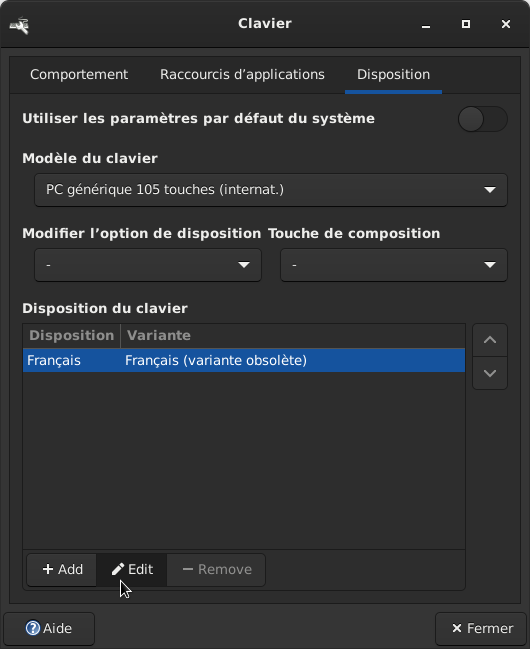Switch to the Comportement tab
This screenshot has width=530, height=649.
[x=79, y=75]
